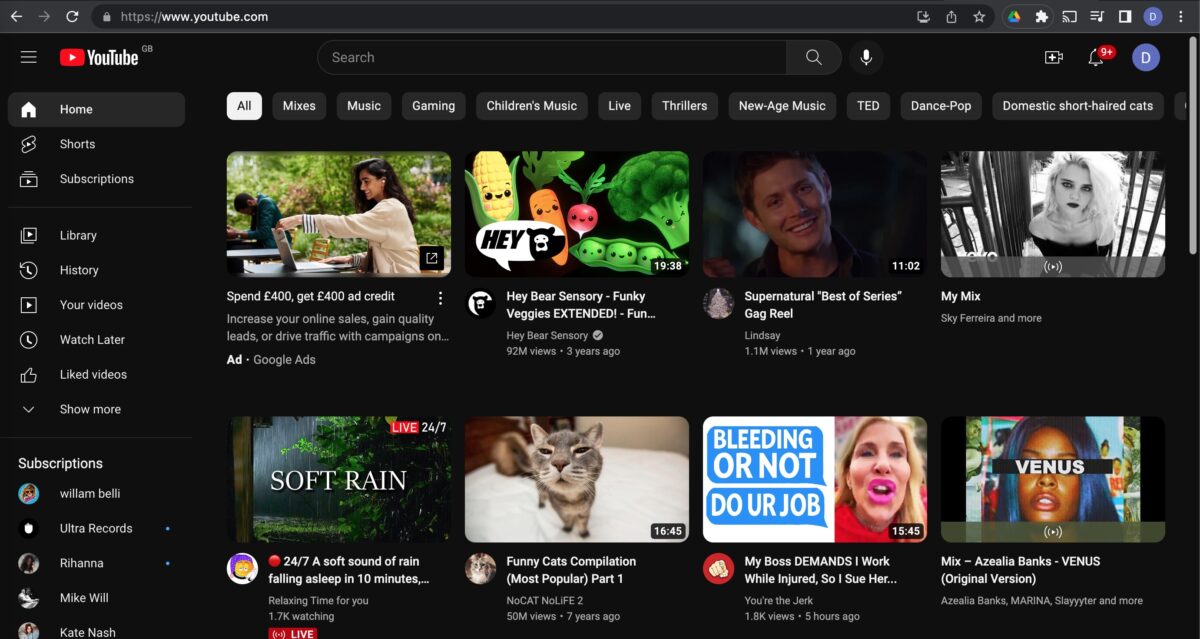Toggle the browser side panel
This screenshot has height=639, width=1200.
(x=1125, y=16)
